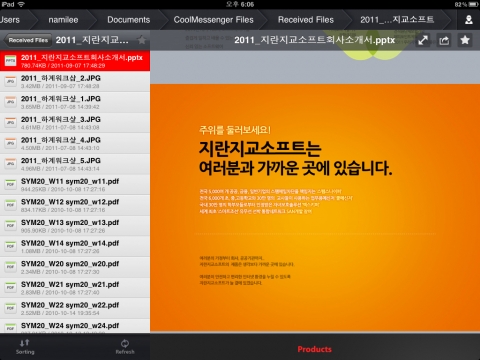Click the orange slide preview area
This screenshot has height=360, width=480.
point(315,208)
